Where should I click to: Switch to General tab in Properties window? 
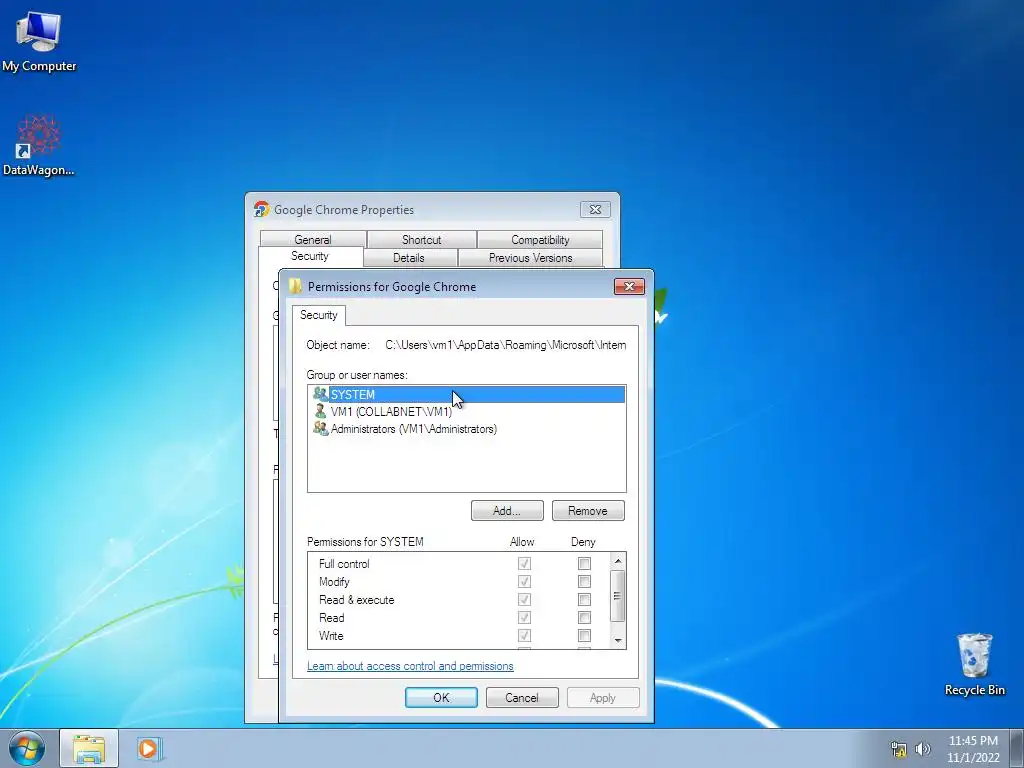(x=313, y=240)
